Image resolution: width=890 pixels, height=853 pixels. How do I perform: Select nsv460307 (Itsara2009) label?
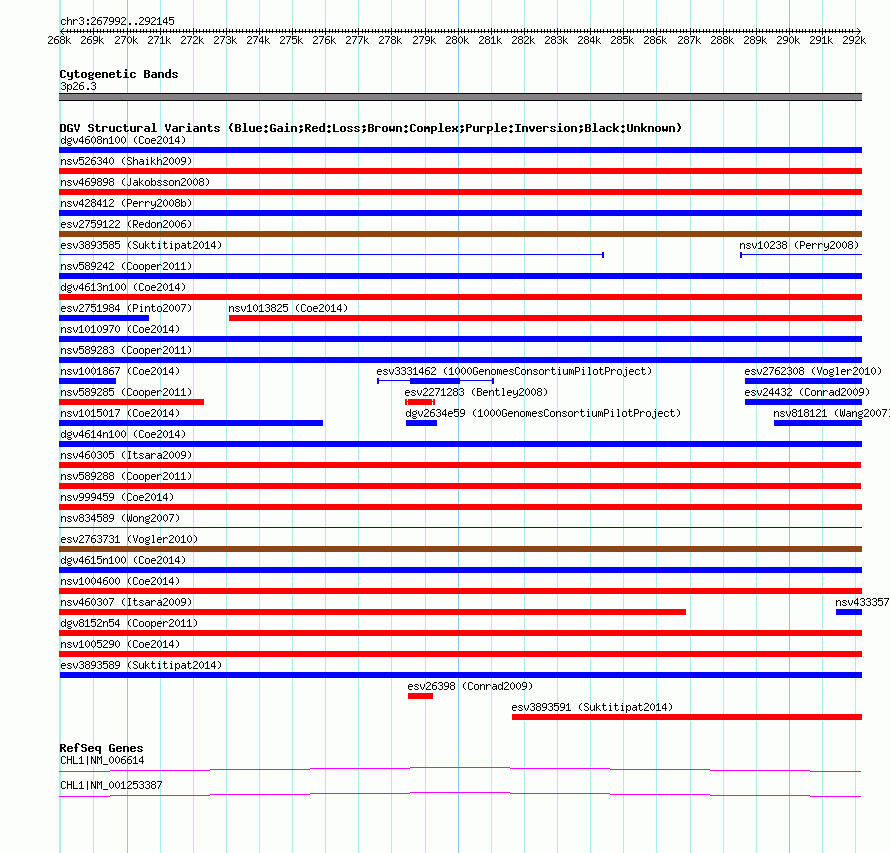pos(126,602)
